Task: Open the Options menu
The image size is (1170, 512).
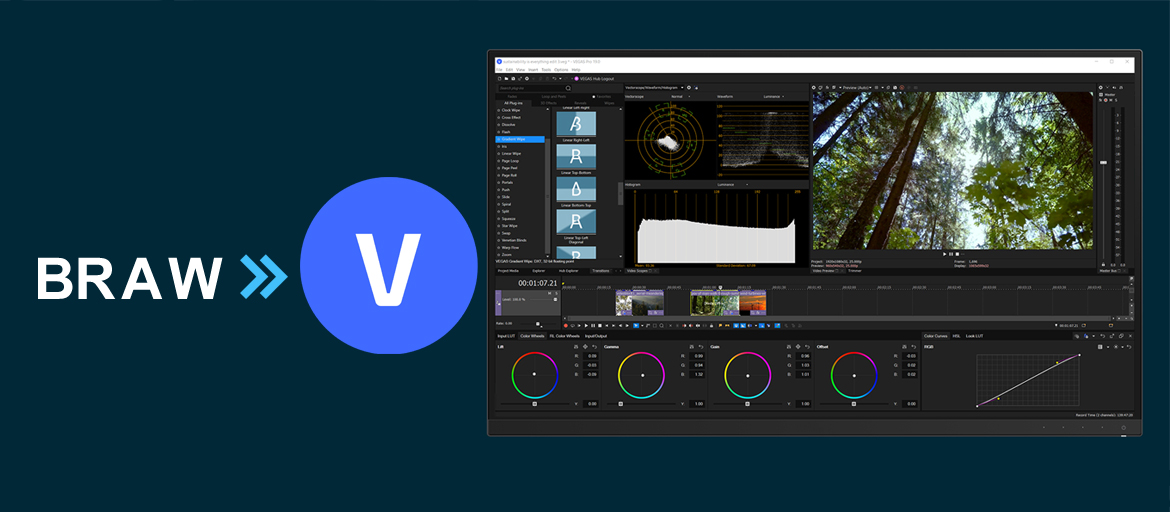Action: [x=561, y=69]
